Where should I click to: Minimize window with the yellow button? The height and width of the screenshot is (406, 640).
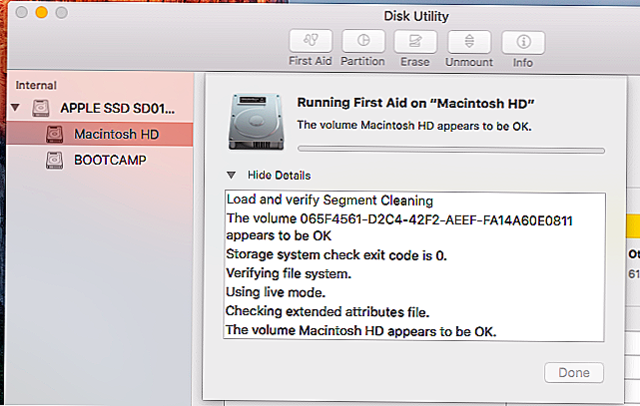pos(41,13)
